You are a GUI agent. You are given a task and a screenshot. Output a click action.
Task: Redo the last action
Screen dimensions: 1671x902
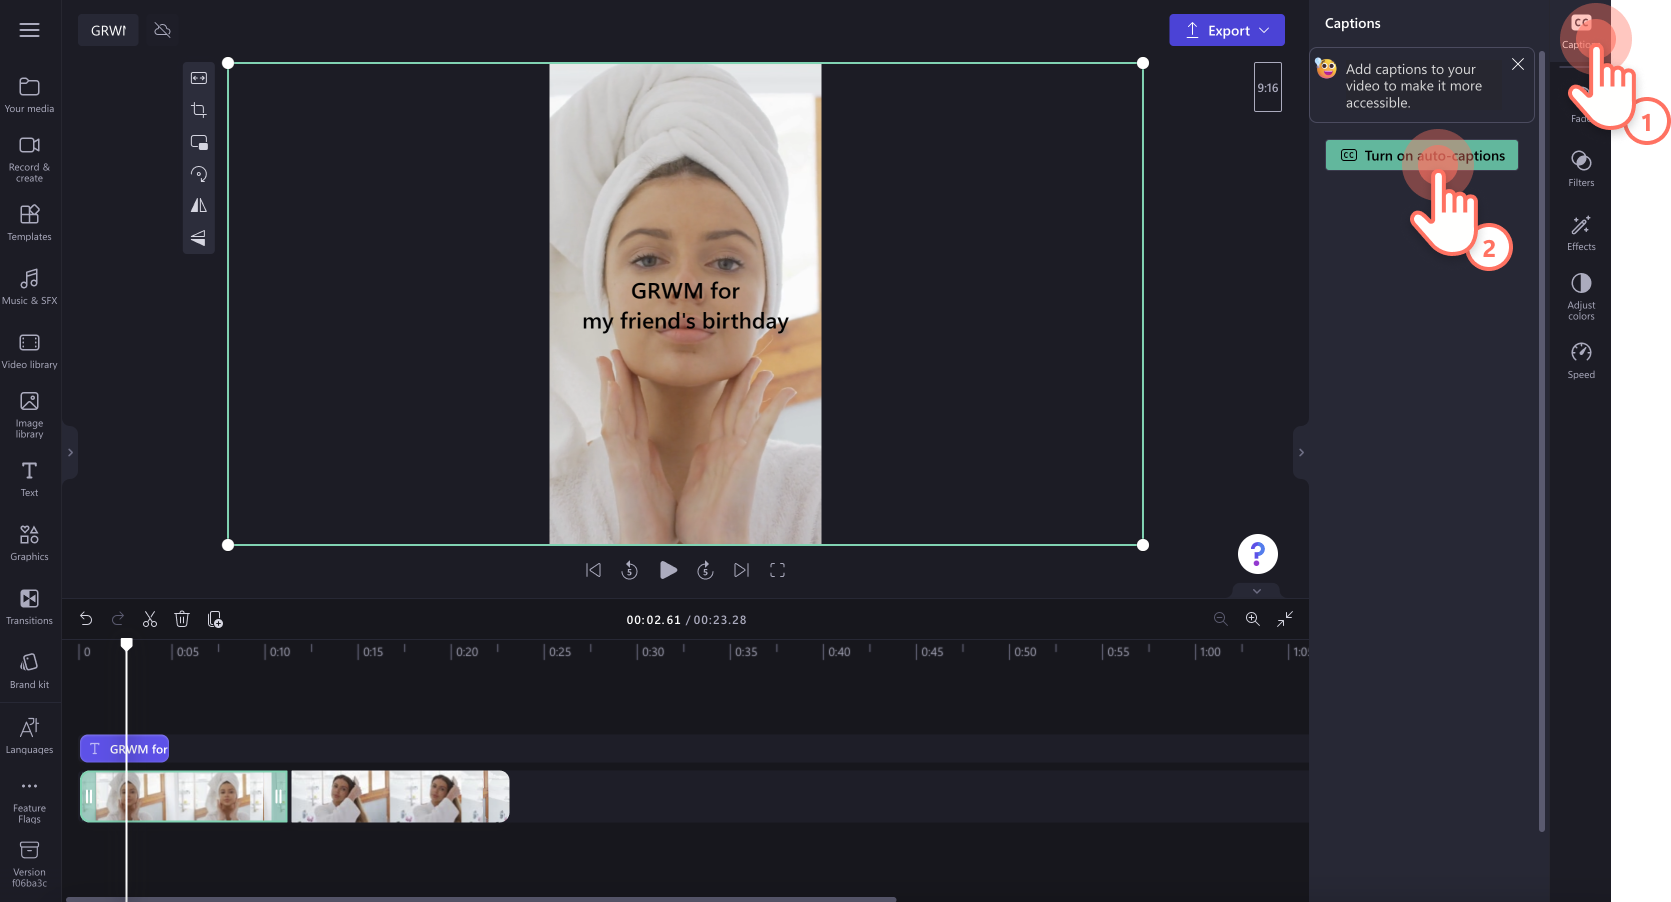(x=118, y=619)
